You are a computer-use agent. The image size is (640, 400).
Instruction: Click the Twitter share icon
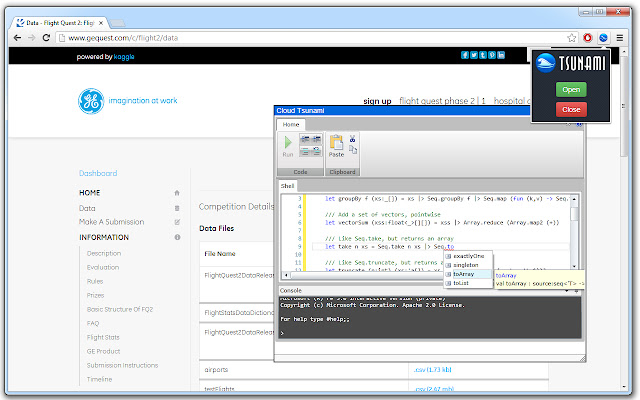tap(474, 55)
